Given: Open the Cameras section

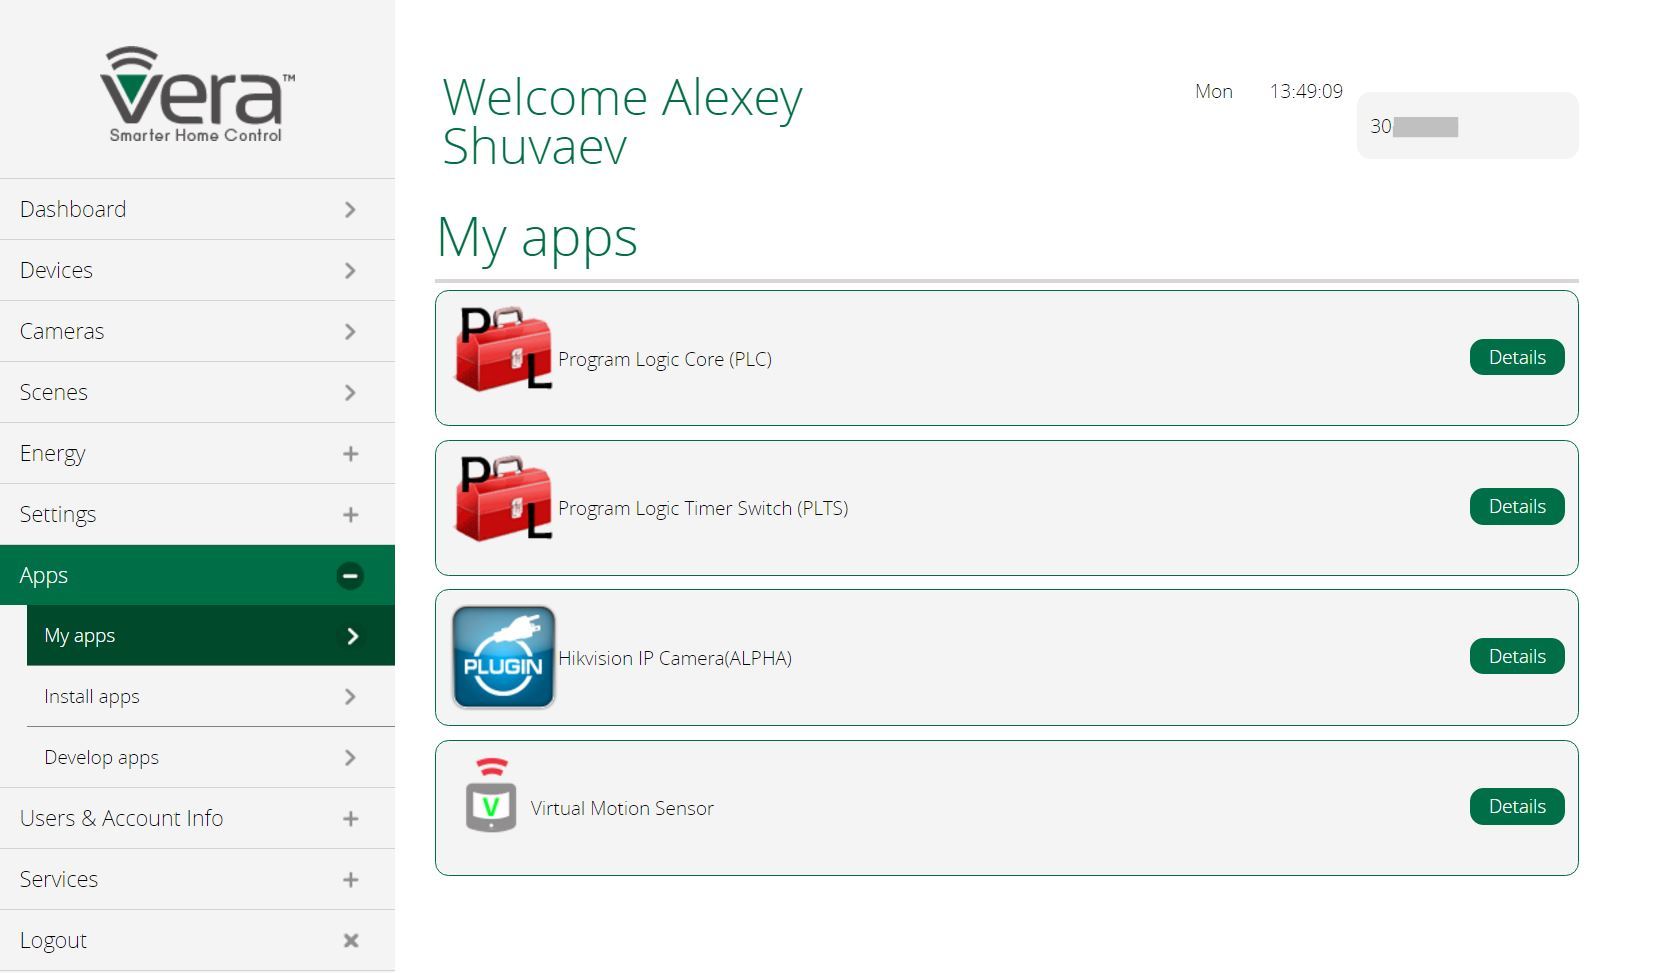Looking at the screenshot, I should tap(197, 331).
